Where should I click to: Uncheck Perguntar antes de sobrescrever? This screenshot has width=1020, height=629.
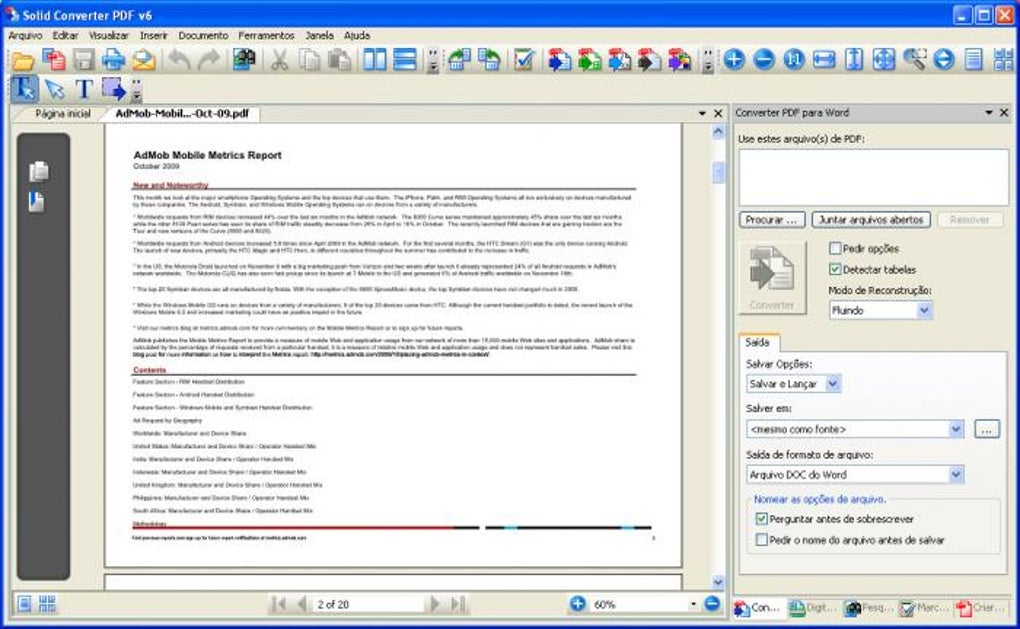(762, 518)
